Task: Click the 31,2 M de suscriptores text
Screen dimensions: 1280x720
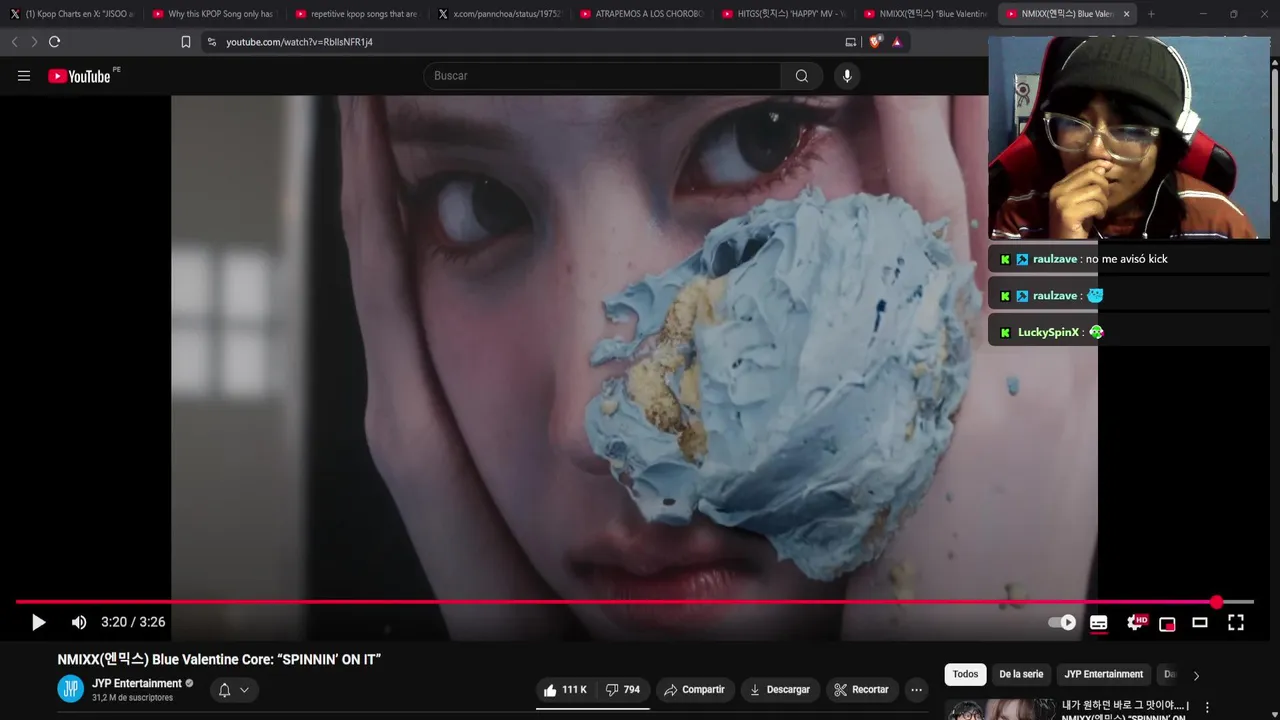Action: [132, 698]
